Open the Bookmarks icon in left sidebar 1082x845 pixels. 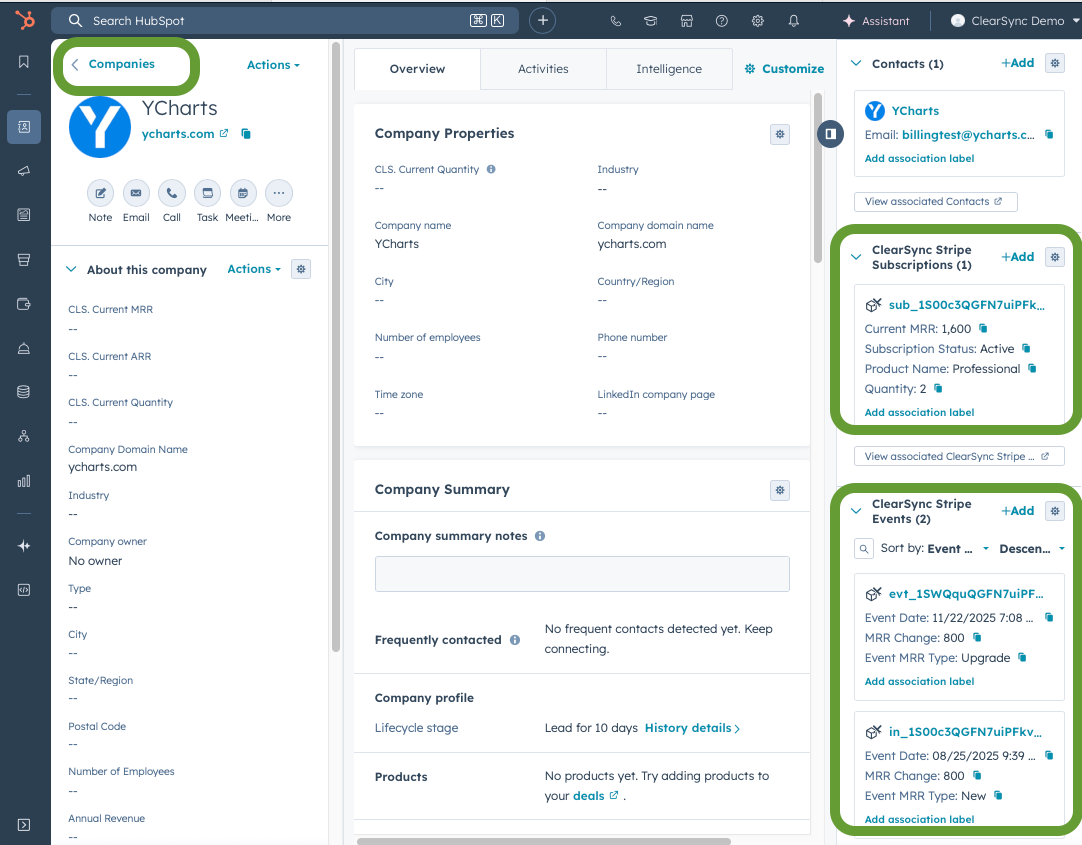point(23,62)
